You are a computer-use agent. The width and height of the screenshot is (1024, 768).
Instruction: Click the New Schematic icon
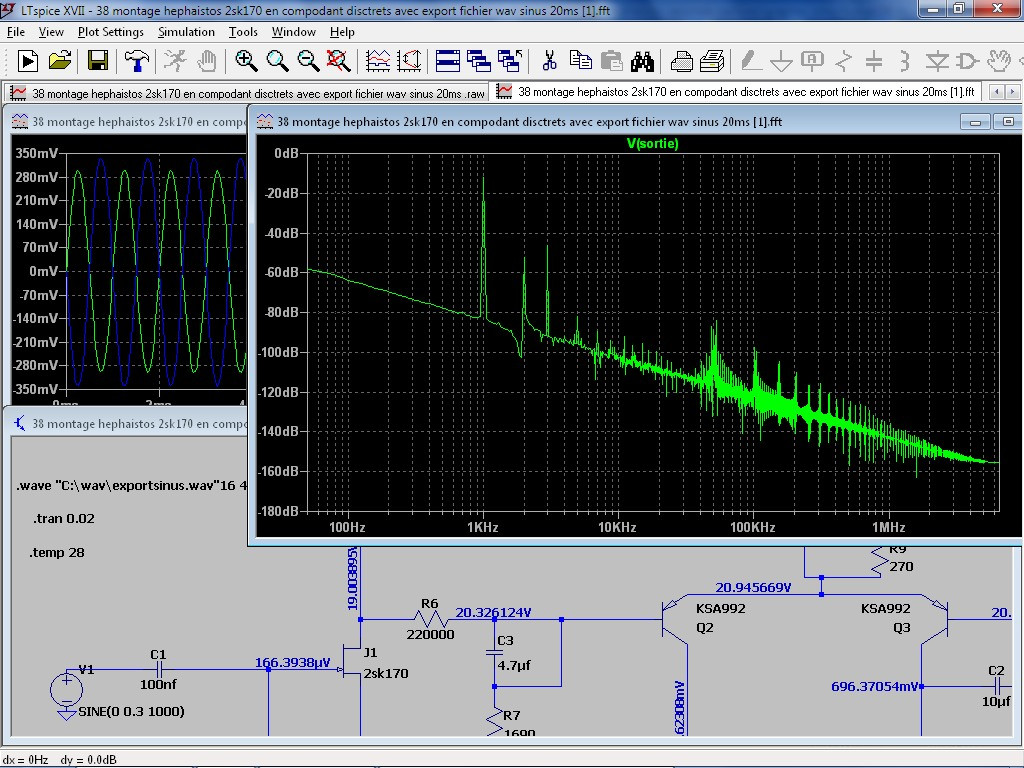28,61
